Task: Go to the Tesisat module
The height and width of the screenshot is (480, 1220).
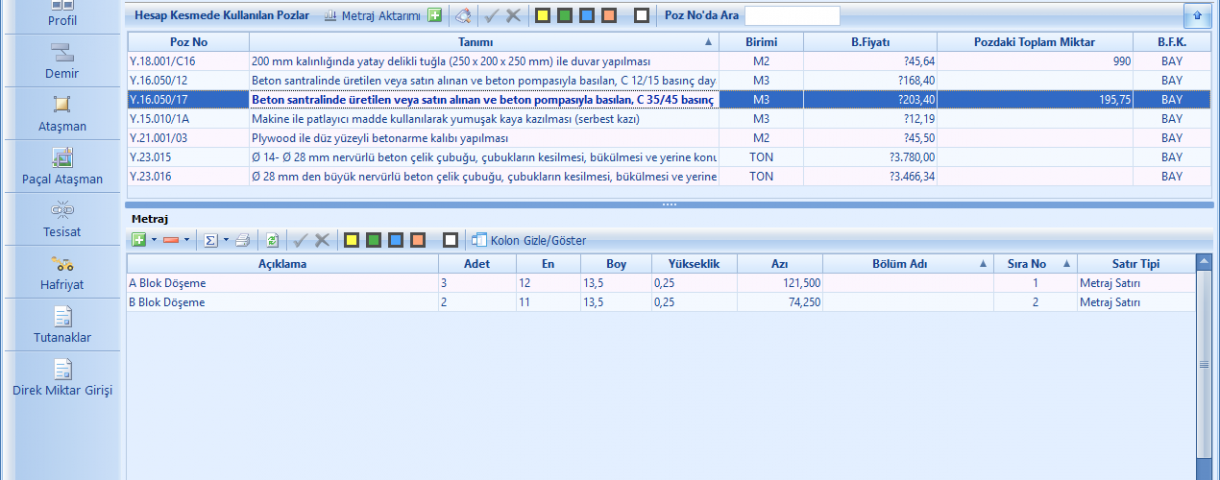Action: pos(61,218)
